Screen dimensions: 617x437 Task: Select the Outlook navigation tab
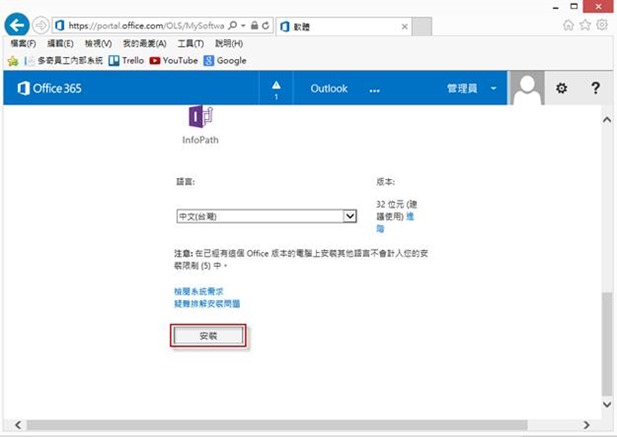click(x=329, y=89)
